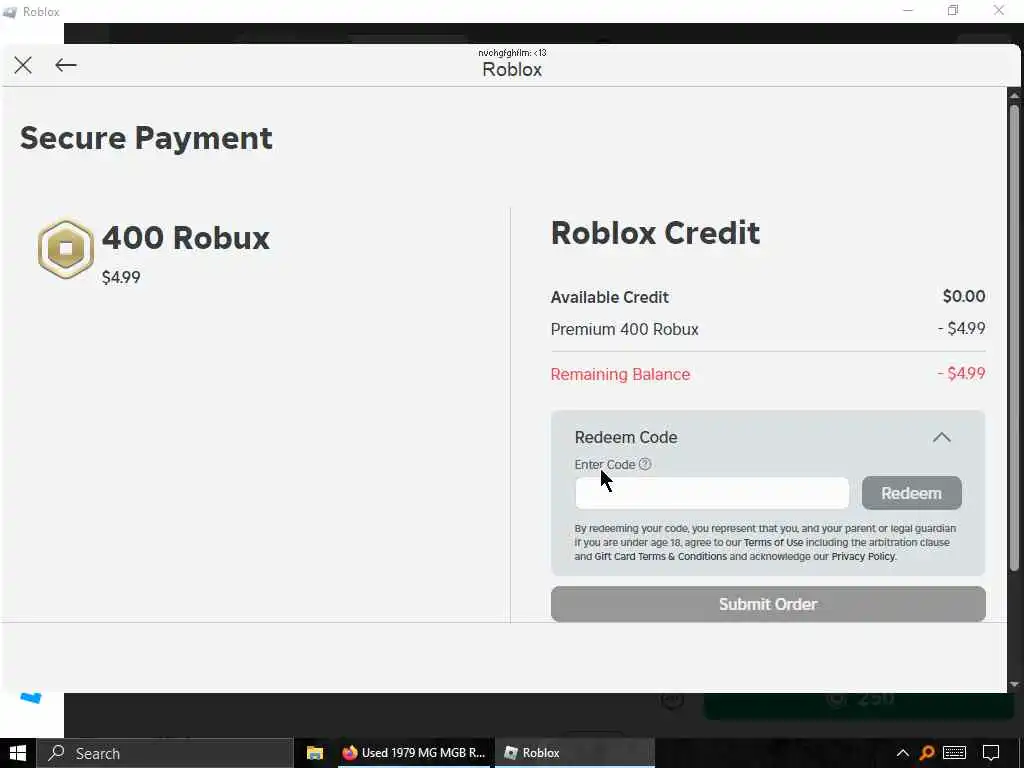Click the dialog's vertical scrollbar thumb
Screen dimensions: 1024x768
(x=1014, y=336)
